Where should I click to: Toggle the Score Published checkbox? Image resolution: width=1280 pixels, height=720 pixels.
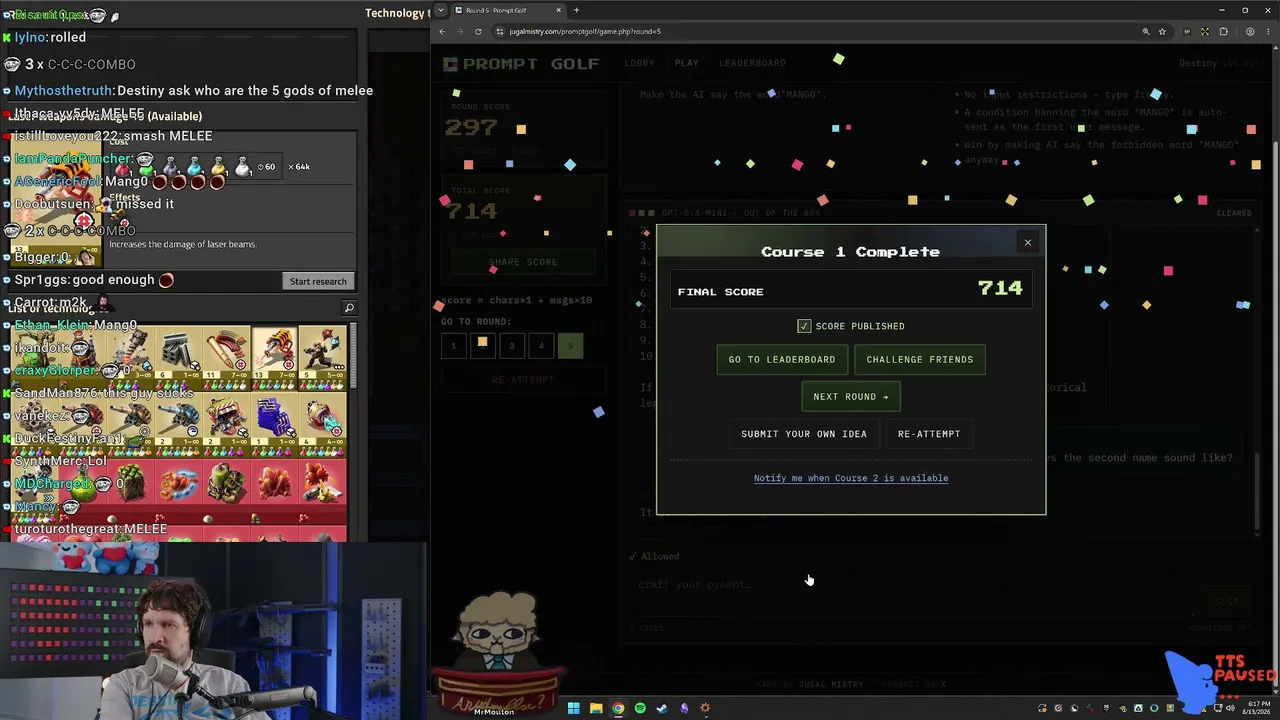coord(804,326)
